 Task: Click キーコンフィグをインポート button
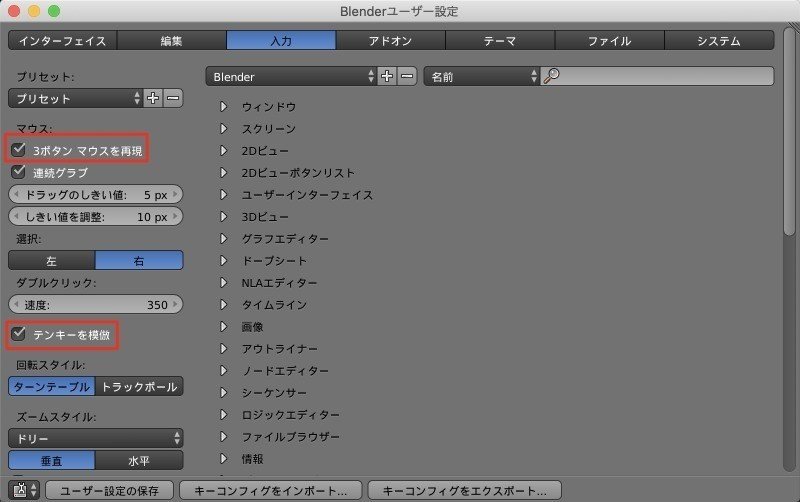click(x=270, y=490)
